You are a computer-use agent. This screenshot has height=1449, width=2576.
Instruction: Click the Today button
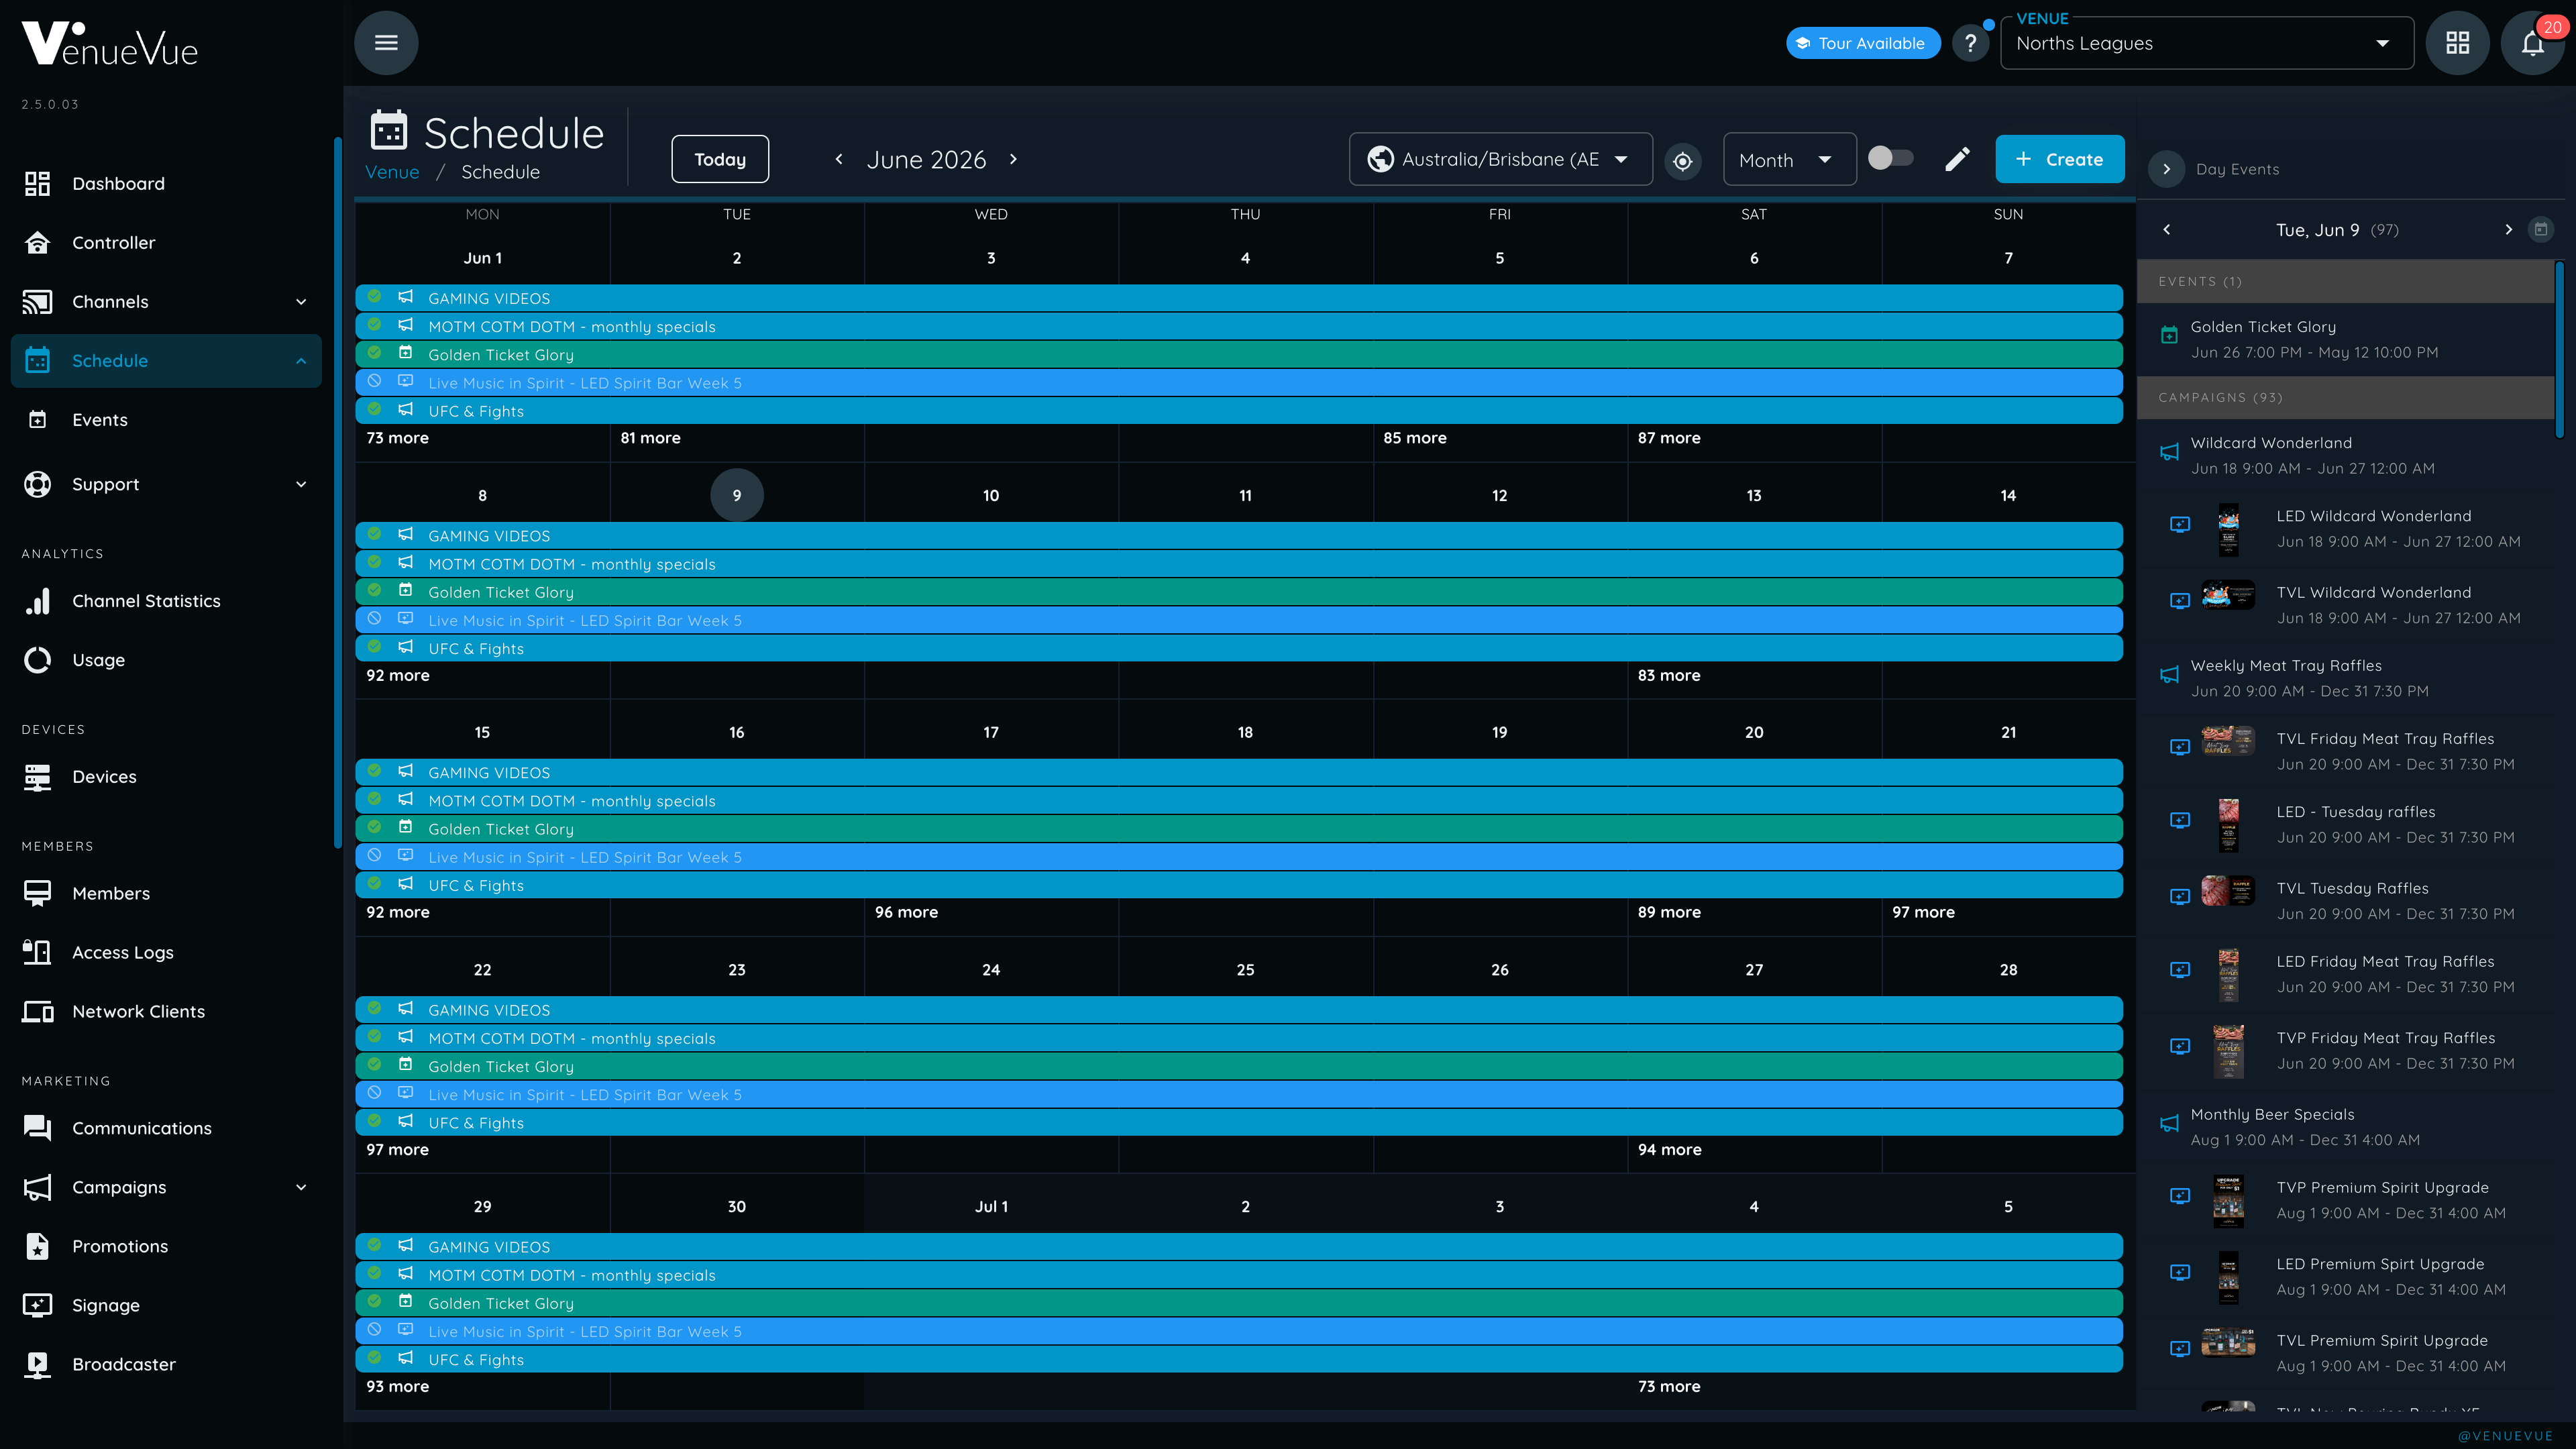tap(720, 159)
